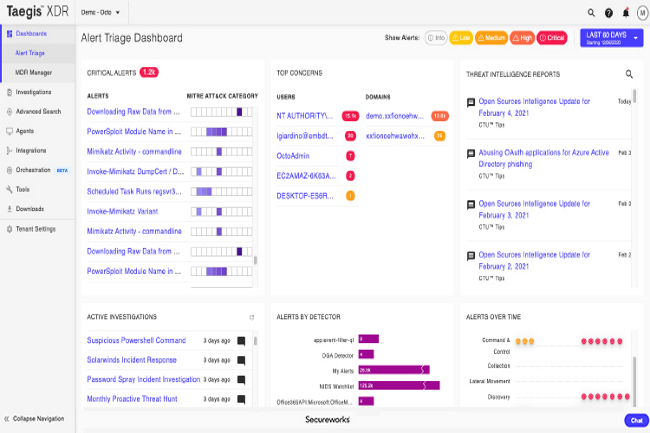Open the global search magnifier icon

(591, 13)
